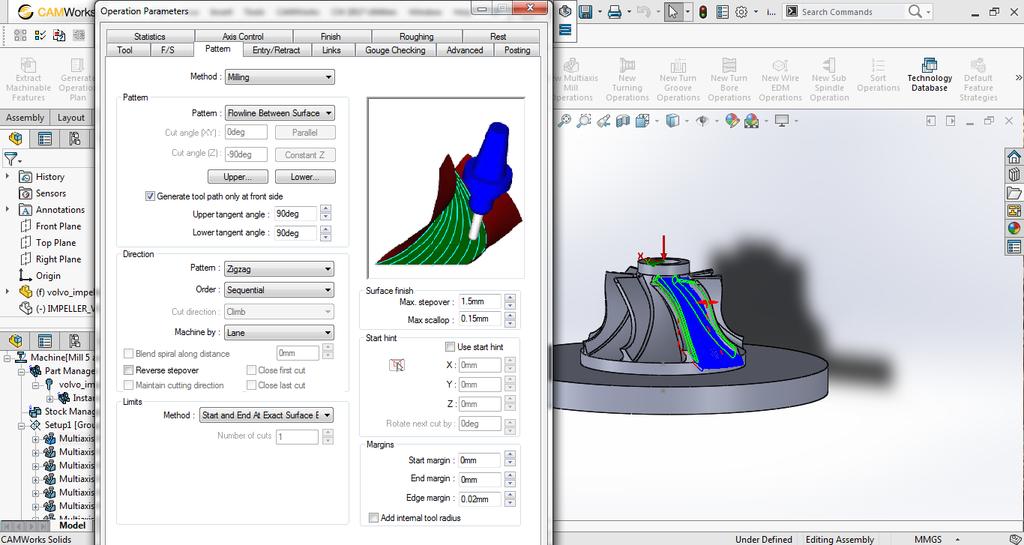The image size is (1024, 545).
Task: Click the Display Style cube icon
Action: (673, 121)
